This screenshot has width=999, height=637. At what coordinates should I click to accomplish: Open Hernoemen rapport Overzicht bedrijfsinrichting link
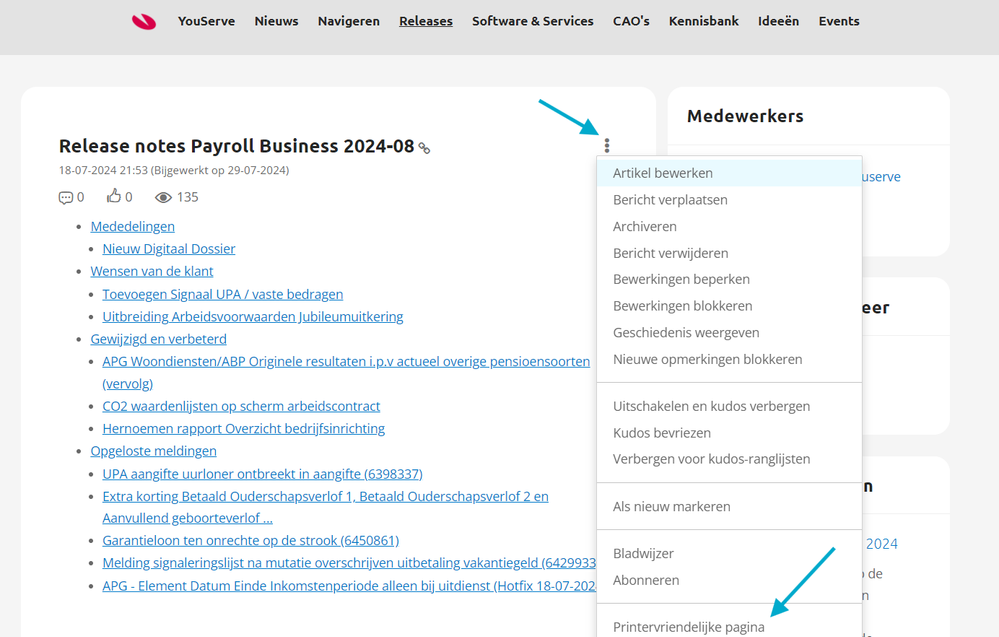(243, 429)
